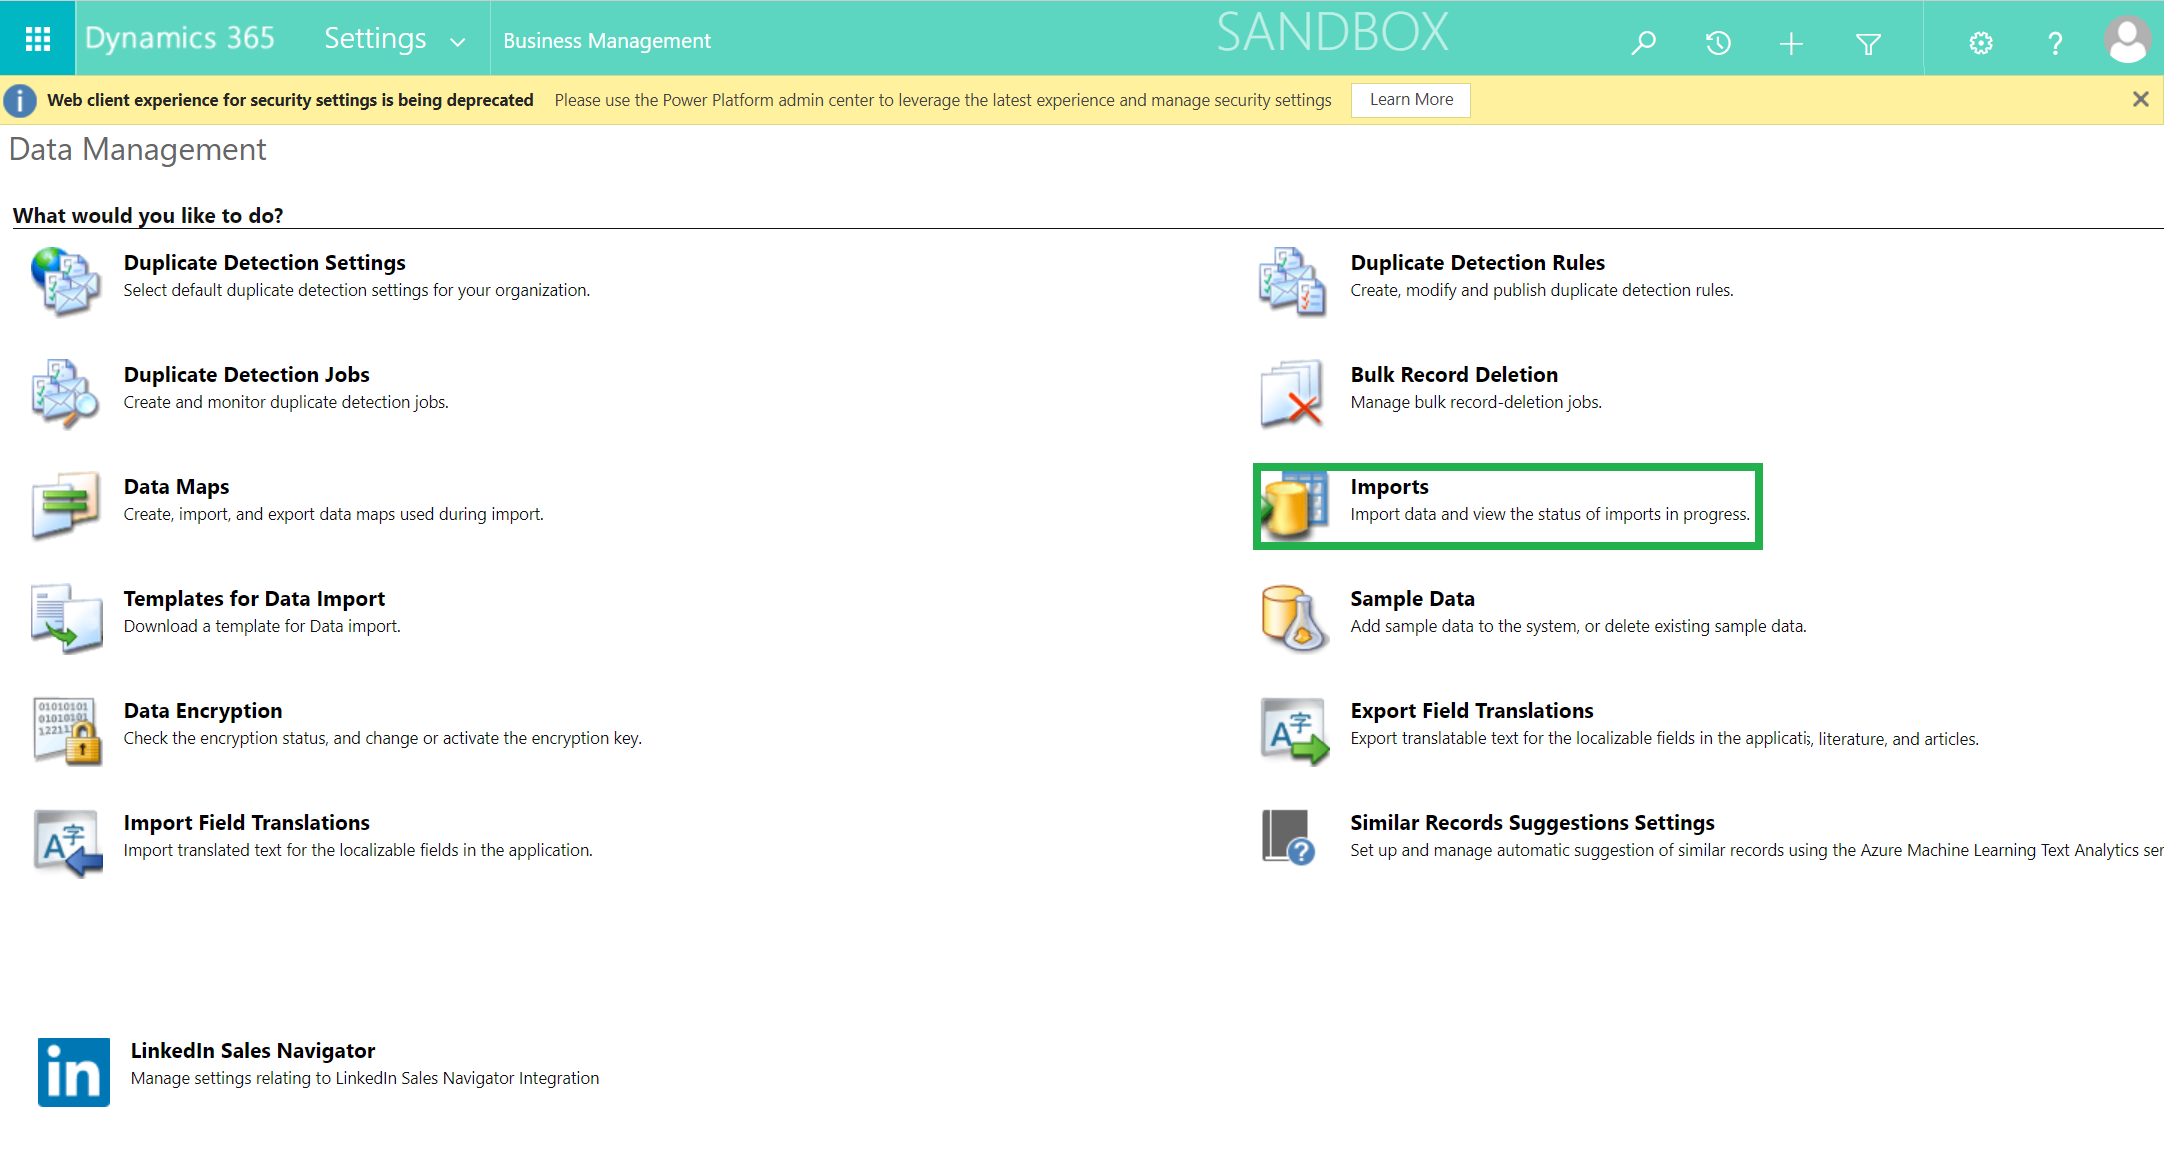Click the Sample Data flask icon
2164x1149 pixels.
pyautogui.click(x=1293, y=617)
